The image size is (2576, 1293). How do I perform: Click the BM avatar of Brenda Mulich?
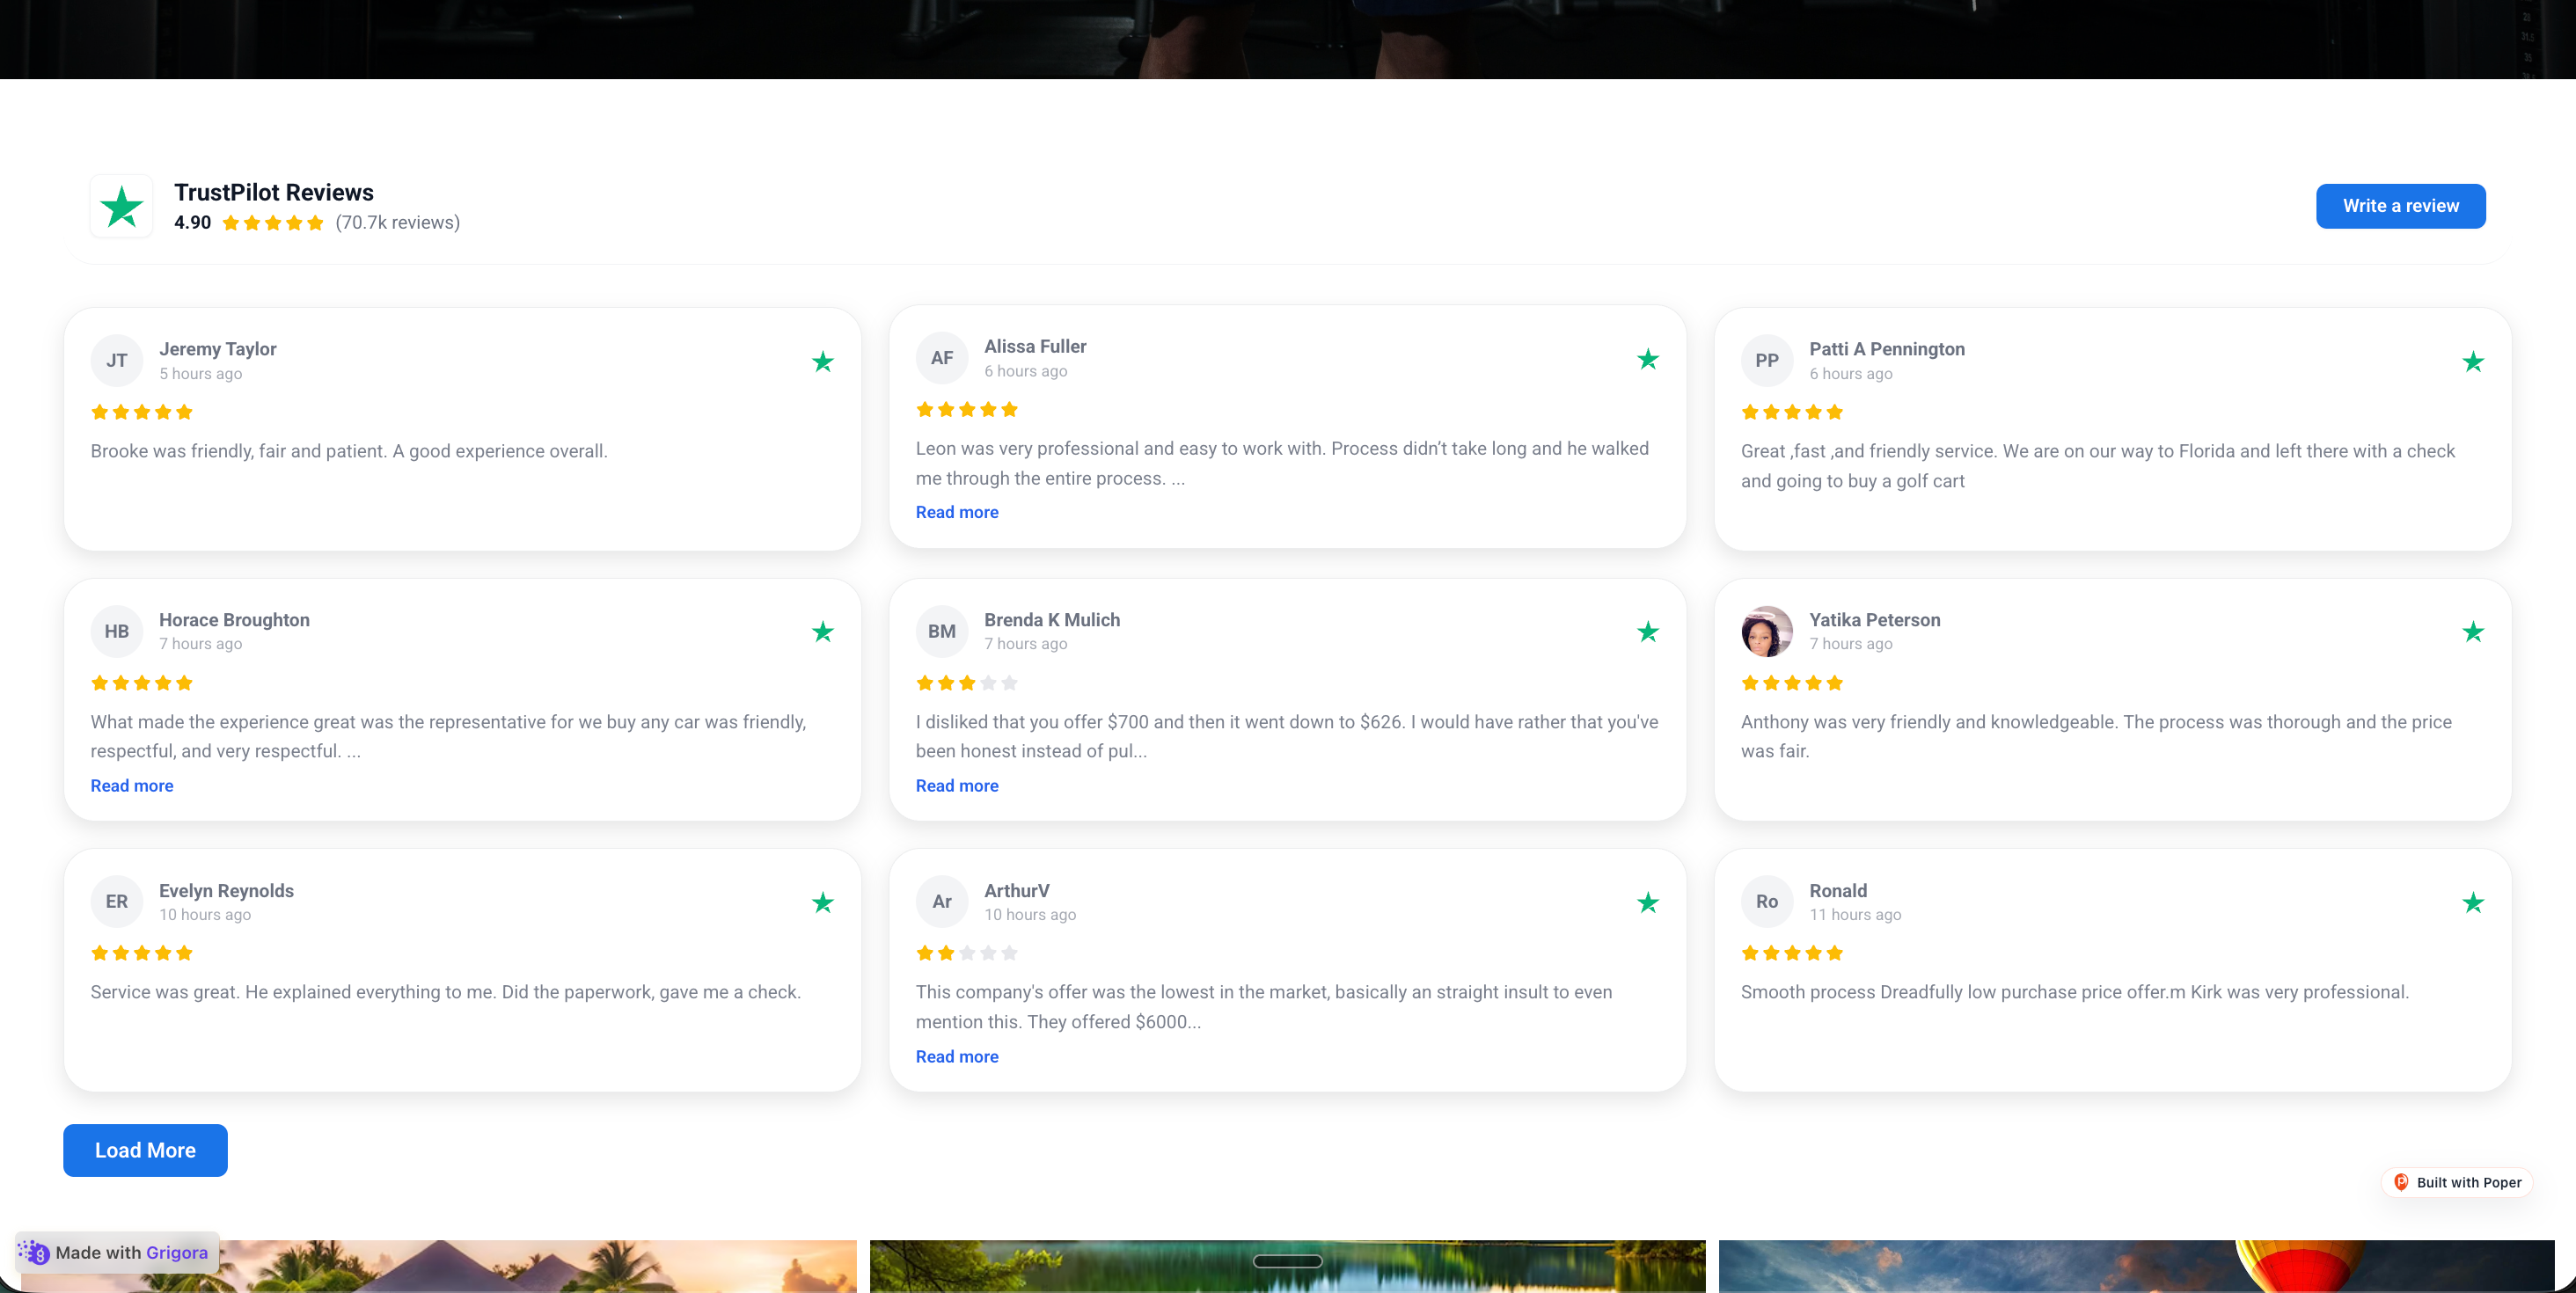coord(942,631)
